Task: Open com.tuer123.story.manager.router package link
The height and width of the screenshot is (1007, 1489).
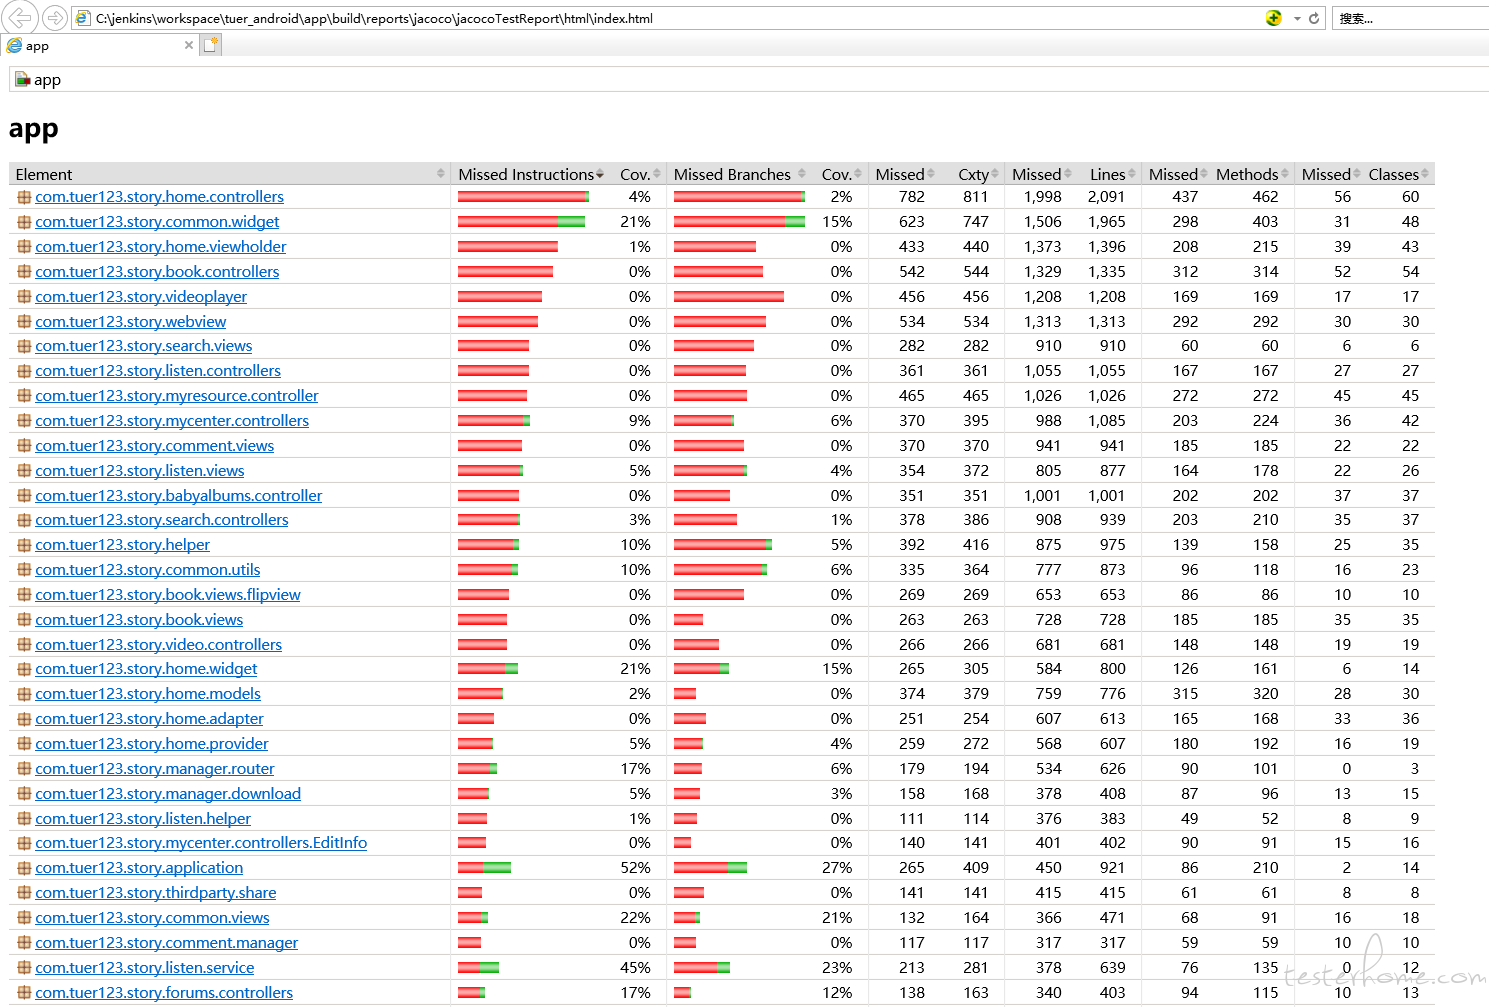Action: (154, 769)
